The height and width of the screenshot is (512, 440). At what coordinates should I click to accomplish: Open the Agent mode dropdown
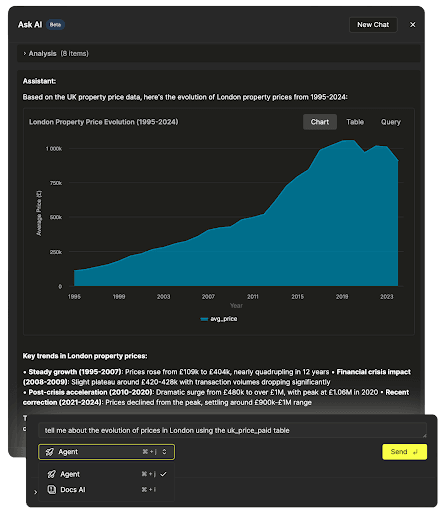[106, 452]
